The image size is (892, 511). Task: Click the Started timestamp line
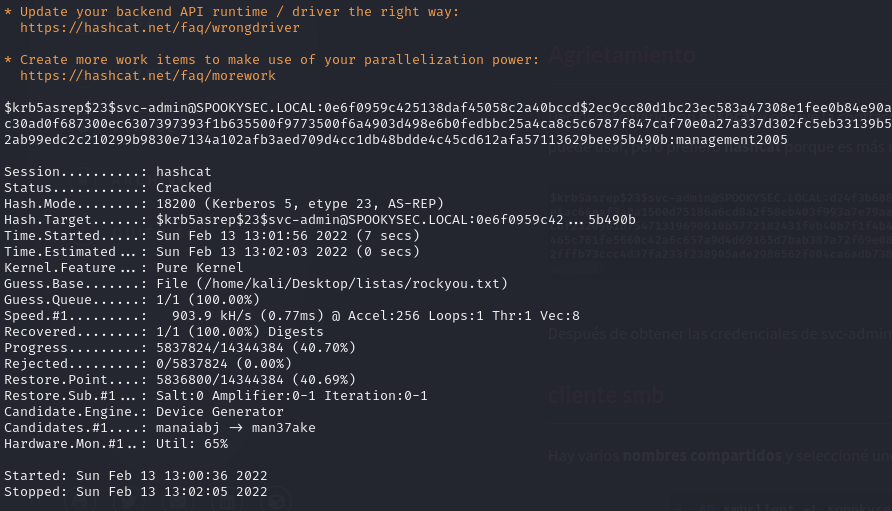click(135, 476)
